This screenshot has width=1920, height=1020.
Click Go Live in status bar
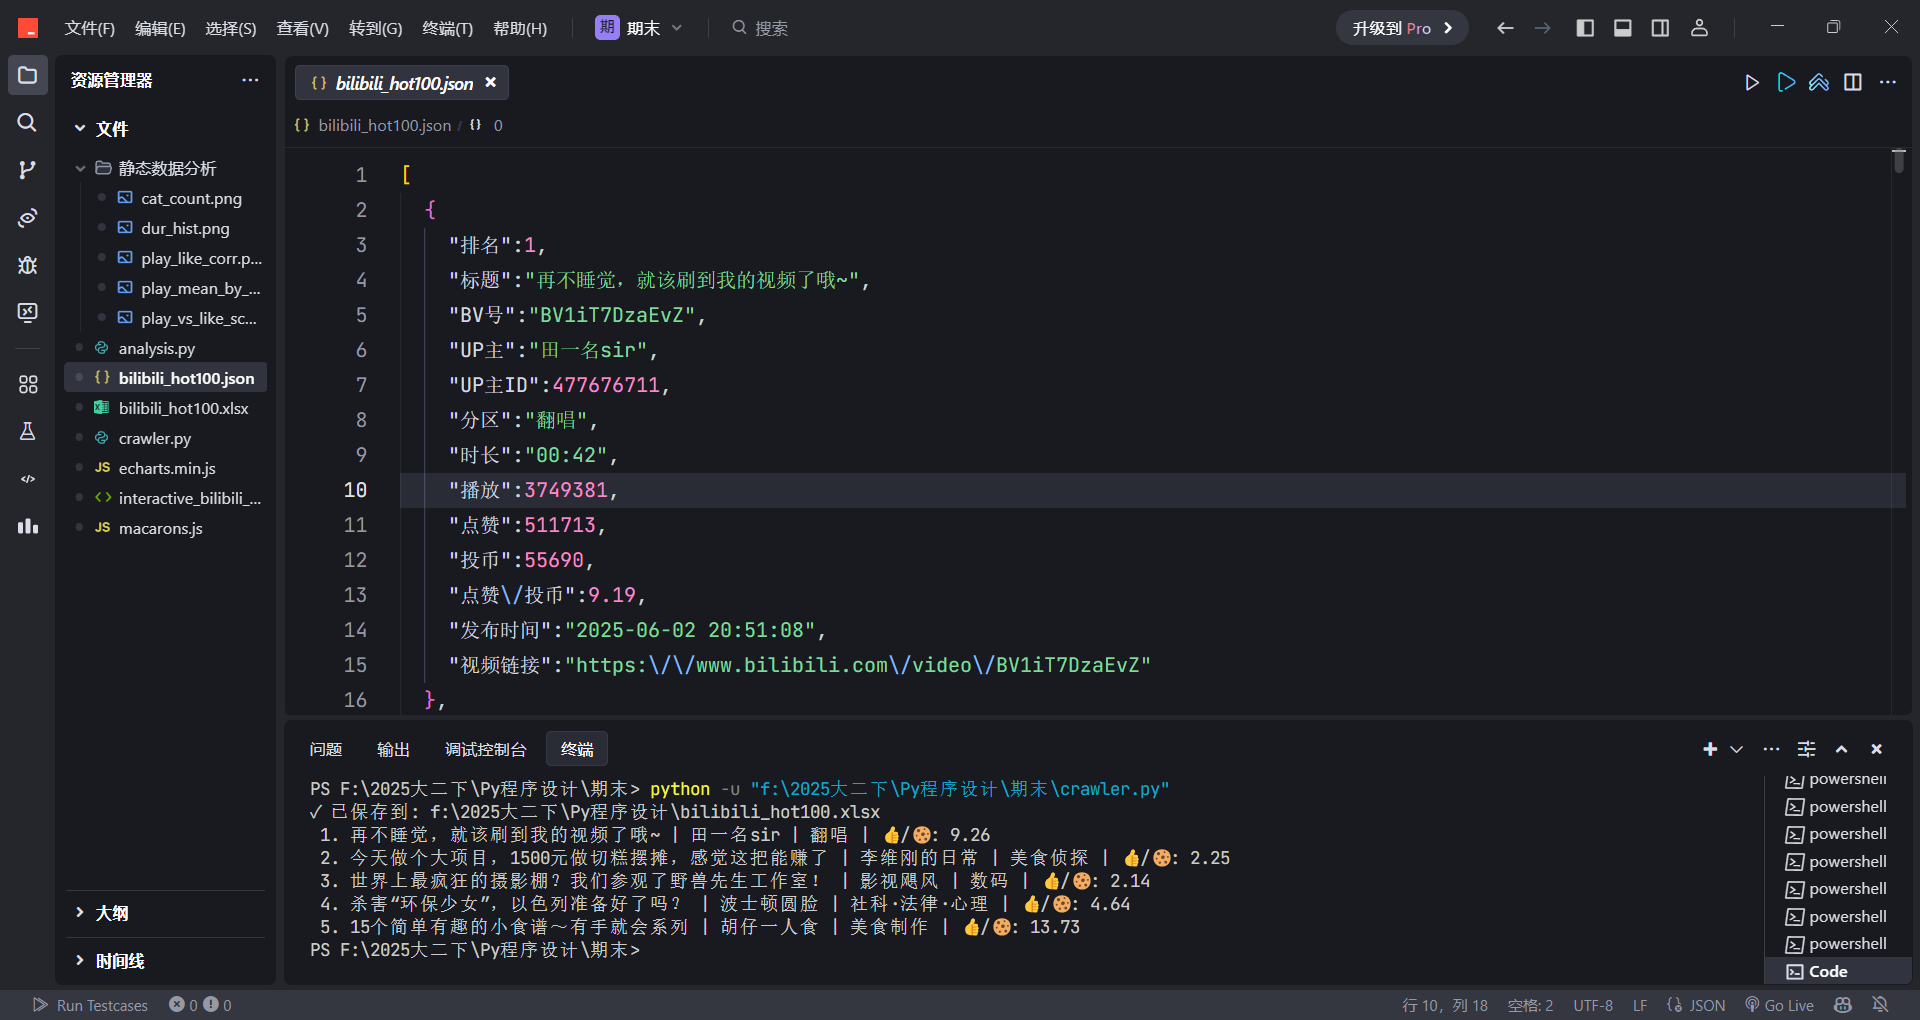point(1779,1005)
